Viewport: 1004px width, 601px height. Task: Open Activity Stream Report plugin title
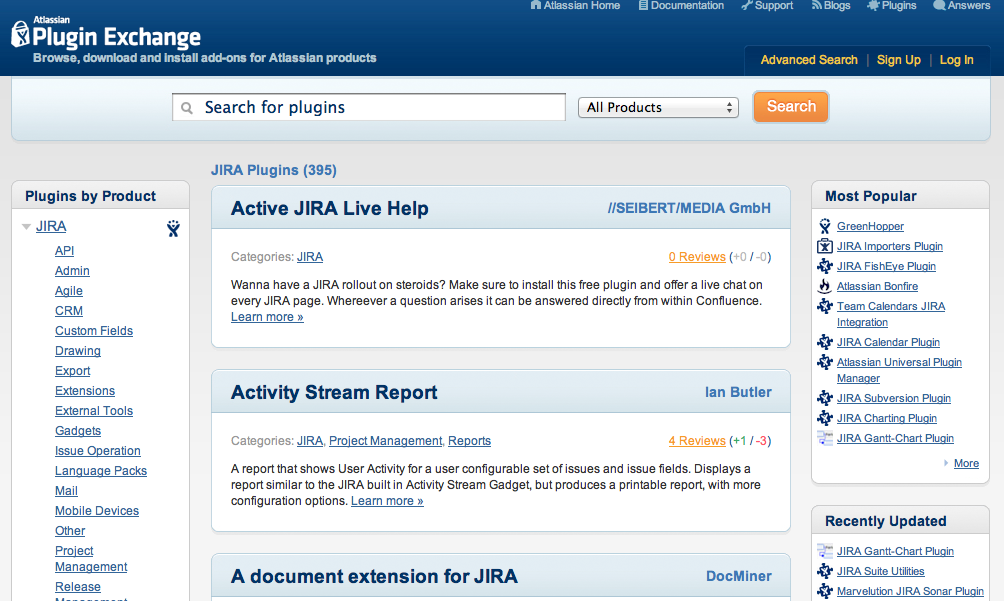334,392
